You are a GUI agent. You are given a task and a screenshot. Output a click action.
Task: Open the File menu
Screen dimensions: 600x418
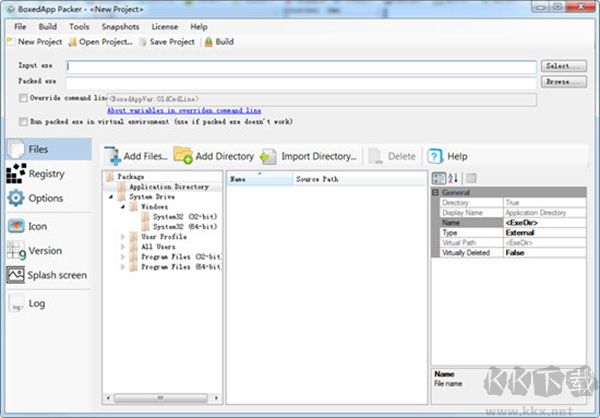pos(20,27)
